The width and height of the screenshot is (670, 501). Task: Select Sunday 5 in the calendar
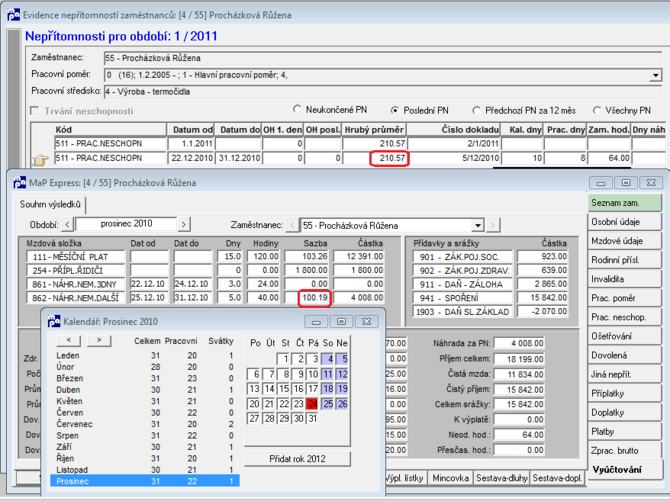342,359
